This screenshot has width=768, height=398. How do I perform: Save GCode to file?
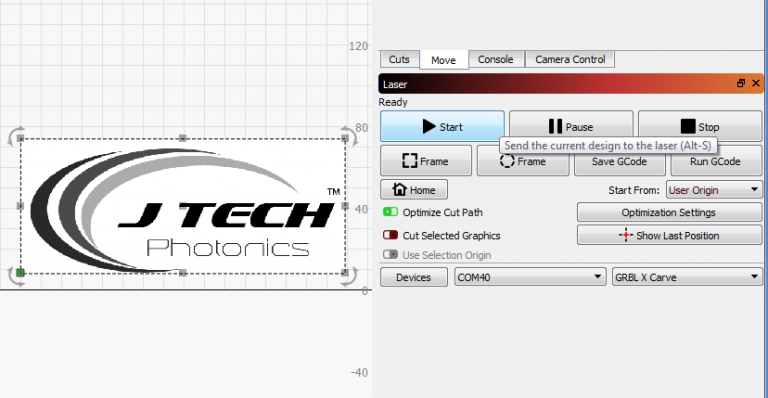point(619,161)
